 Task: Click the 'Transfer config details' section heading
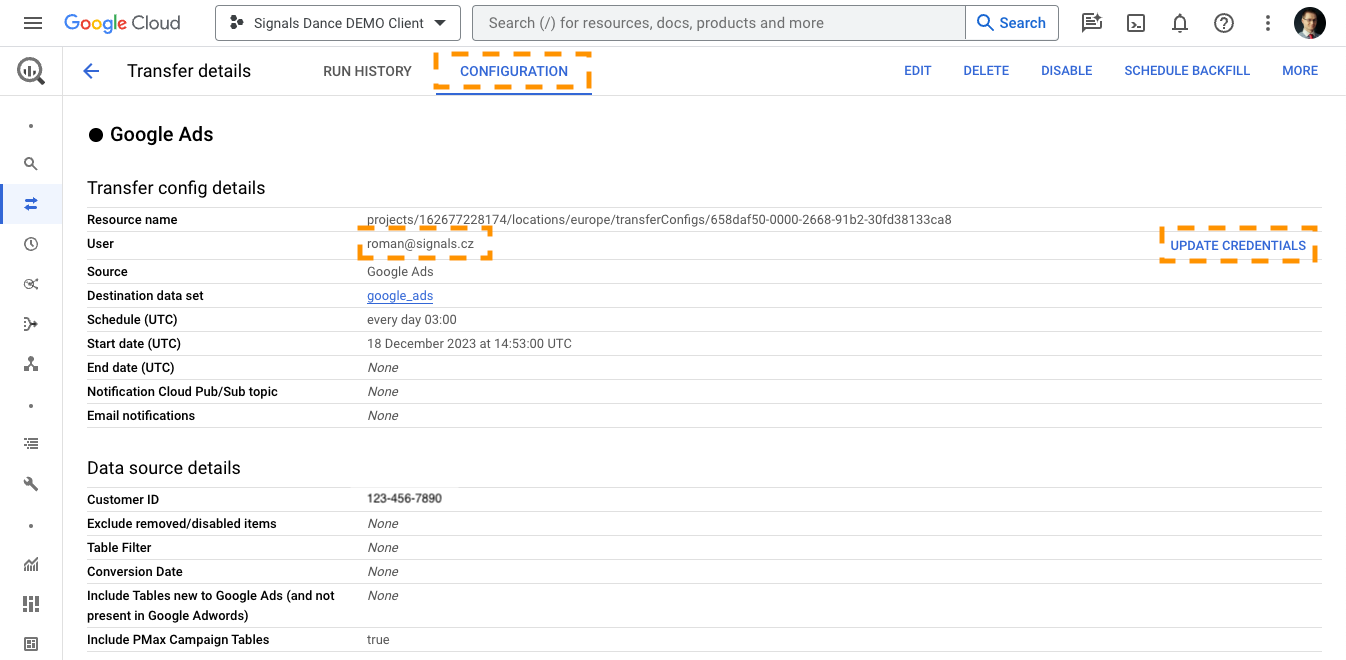click(x=176, y=188)
